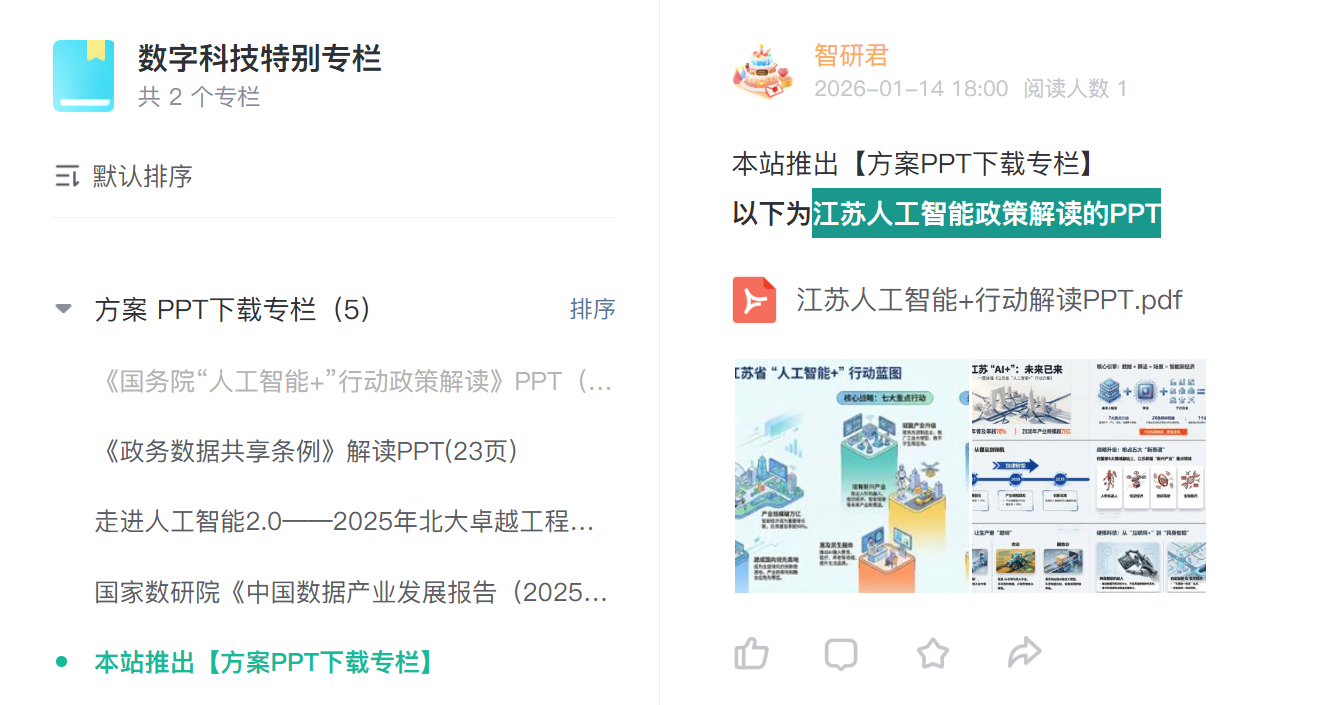Open 智研君 author avatar
This screenshot has width=1336, height=705.
click(x=763, y=72)
